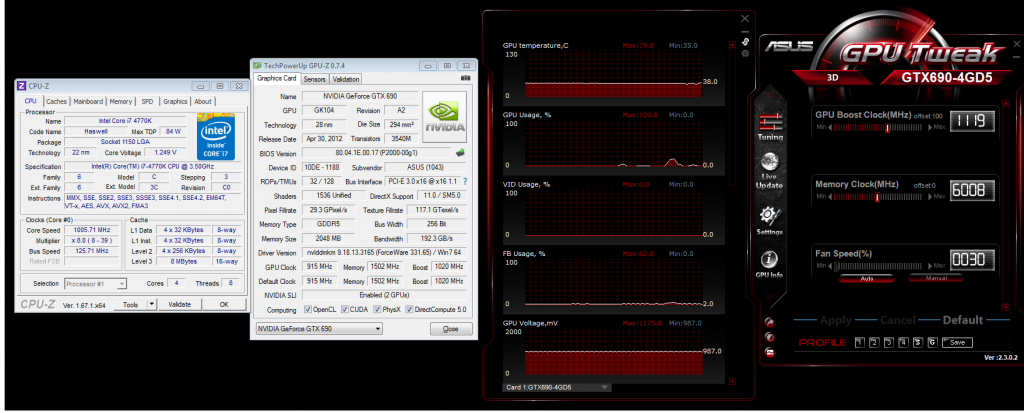This screenshot has width=1024, height=413.
Task: Toggle the CUDA checkbox
Action: point(348,308)
